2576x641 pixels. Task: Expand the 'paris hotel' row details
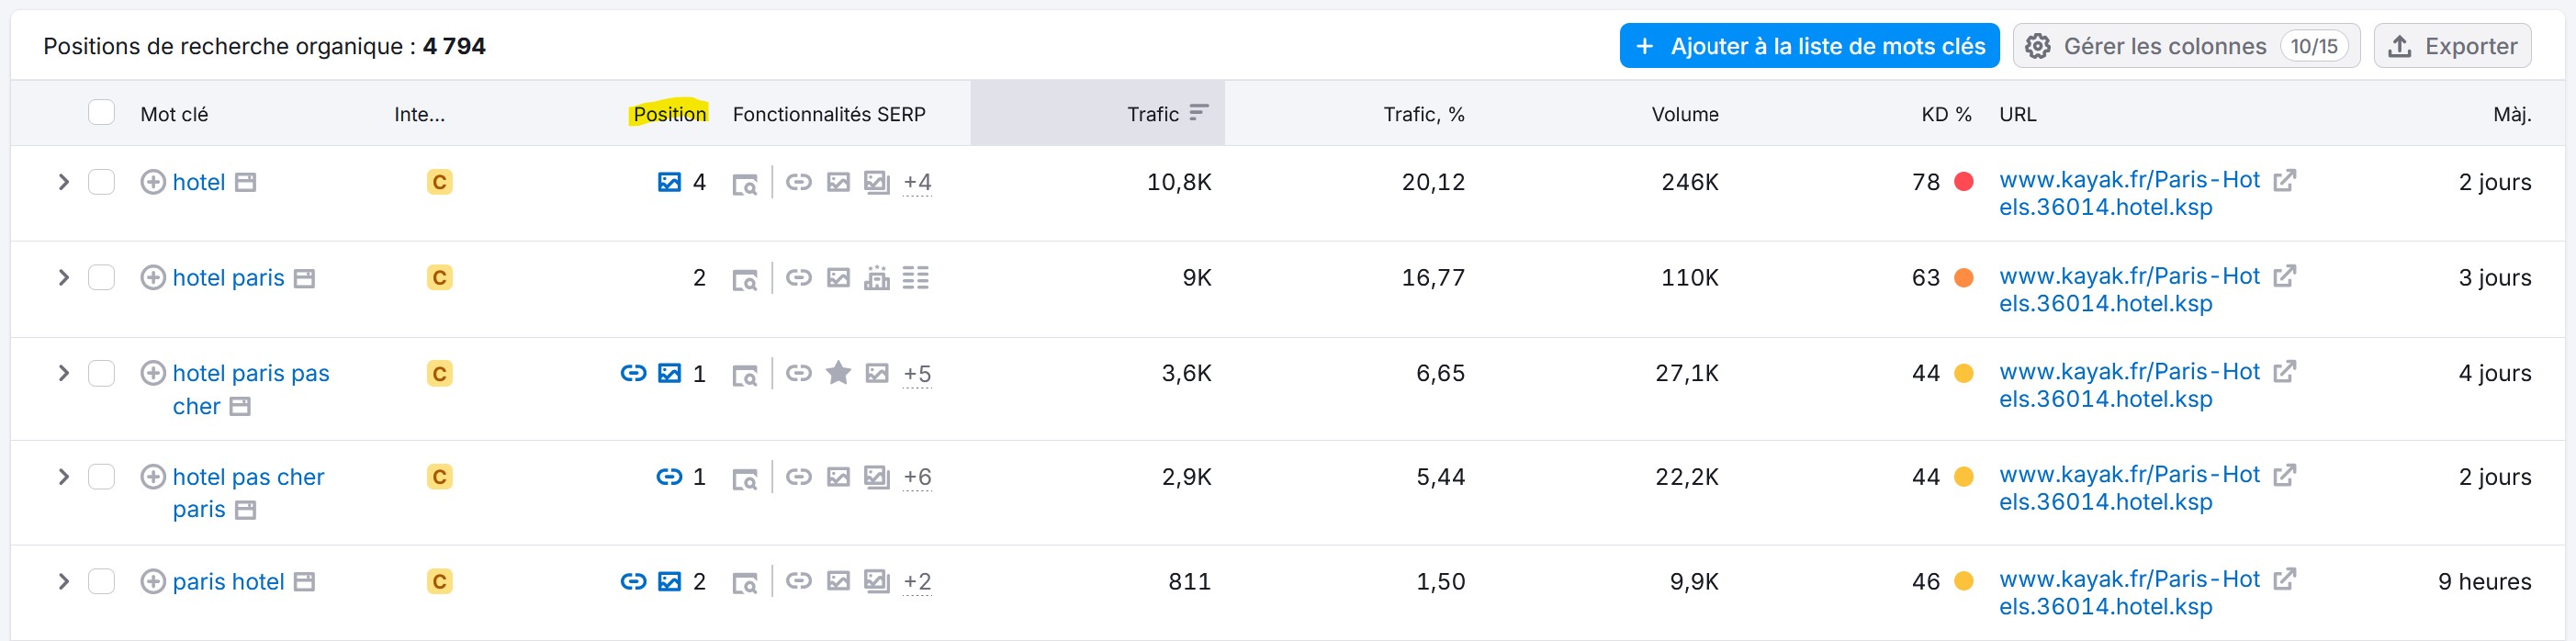pos(63,582)
